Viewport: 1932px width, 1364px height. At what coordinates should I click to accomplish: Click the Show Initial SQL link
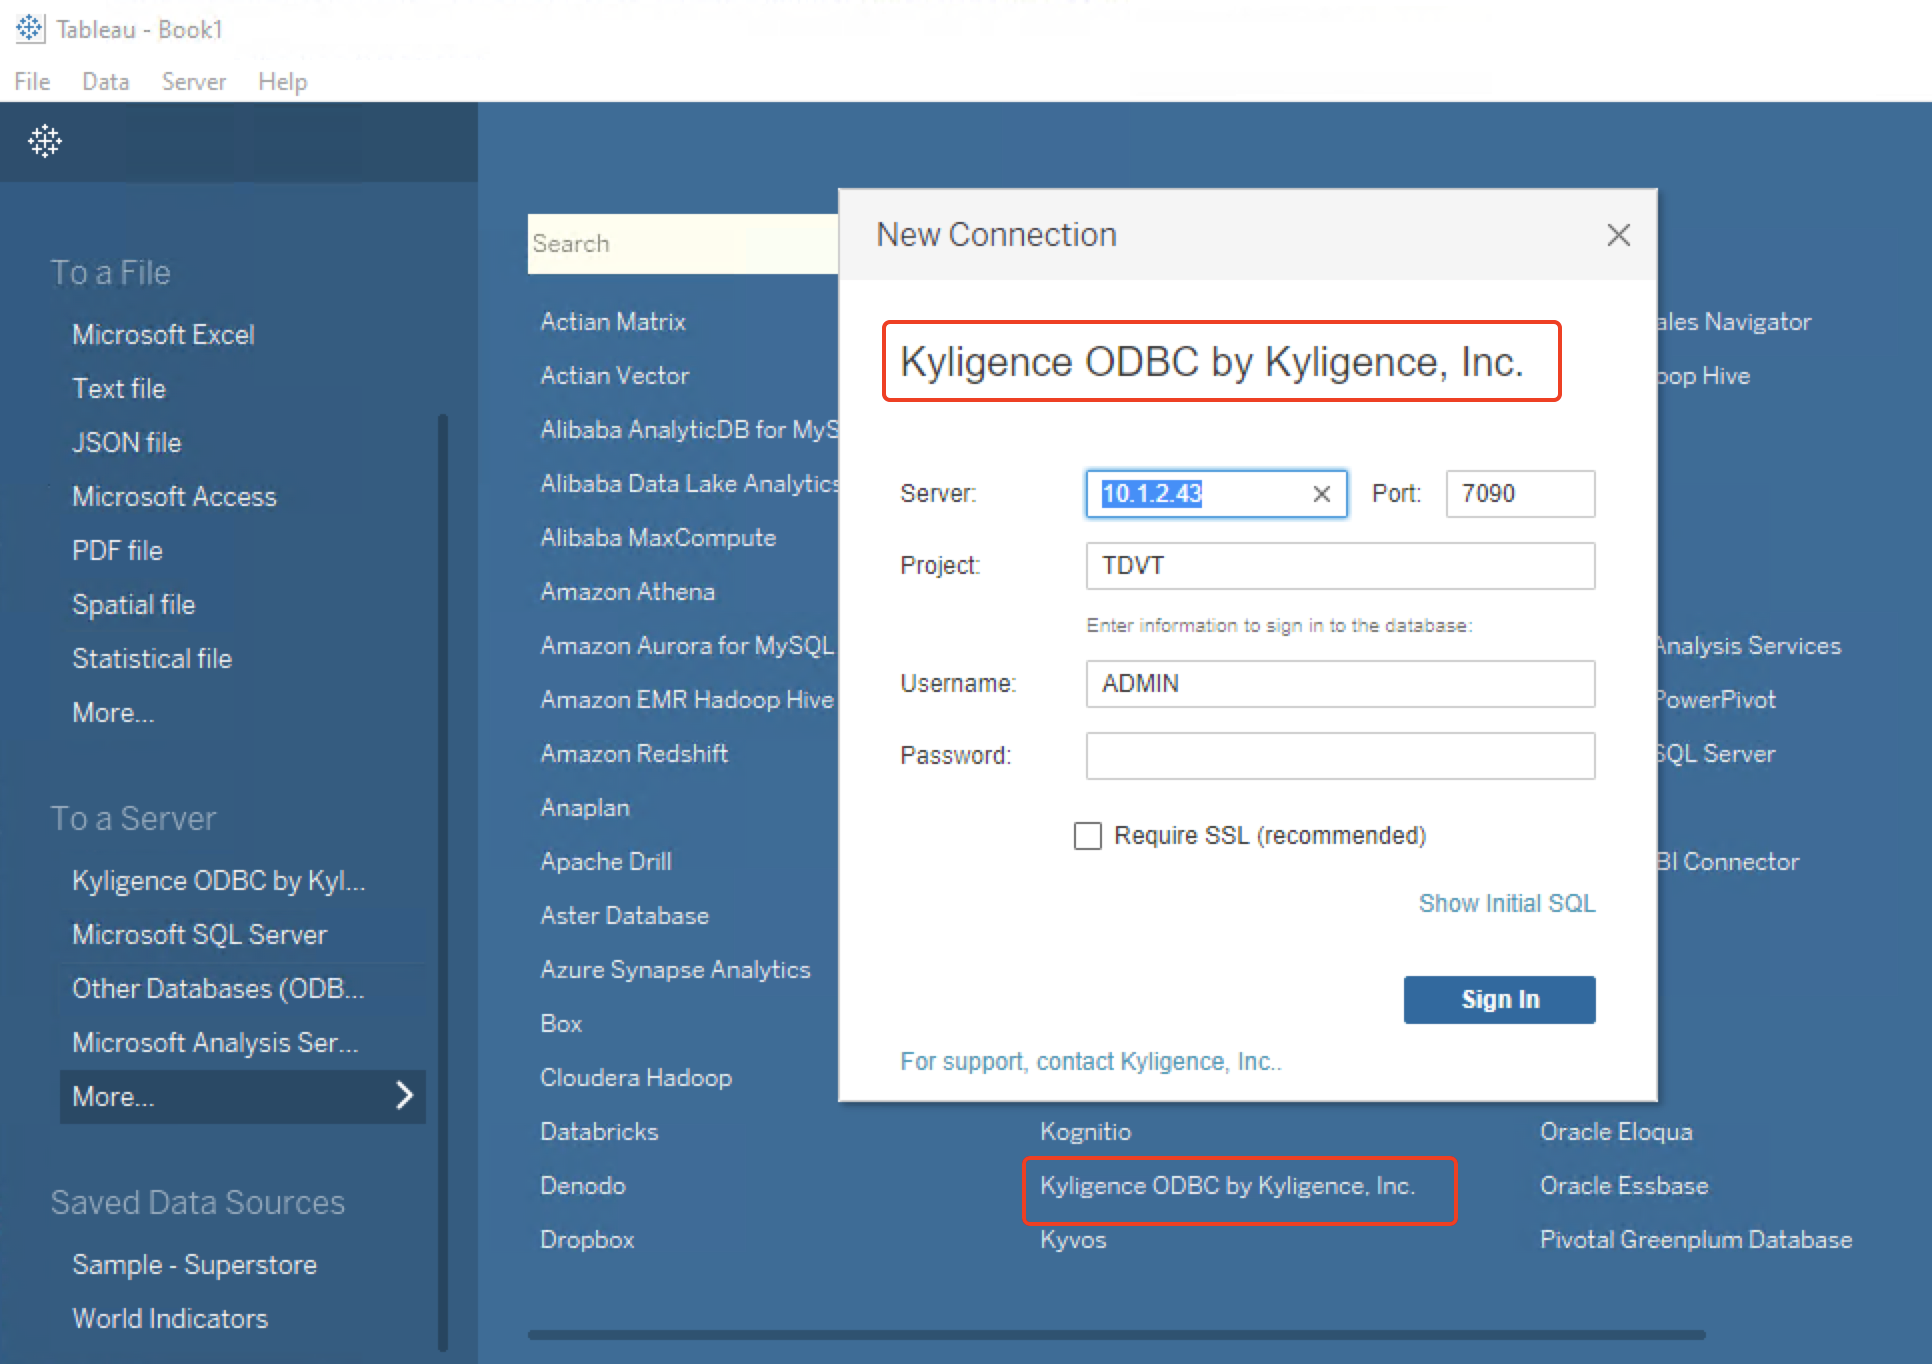click(x=1506, y=903)
